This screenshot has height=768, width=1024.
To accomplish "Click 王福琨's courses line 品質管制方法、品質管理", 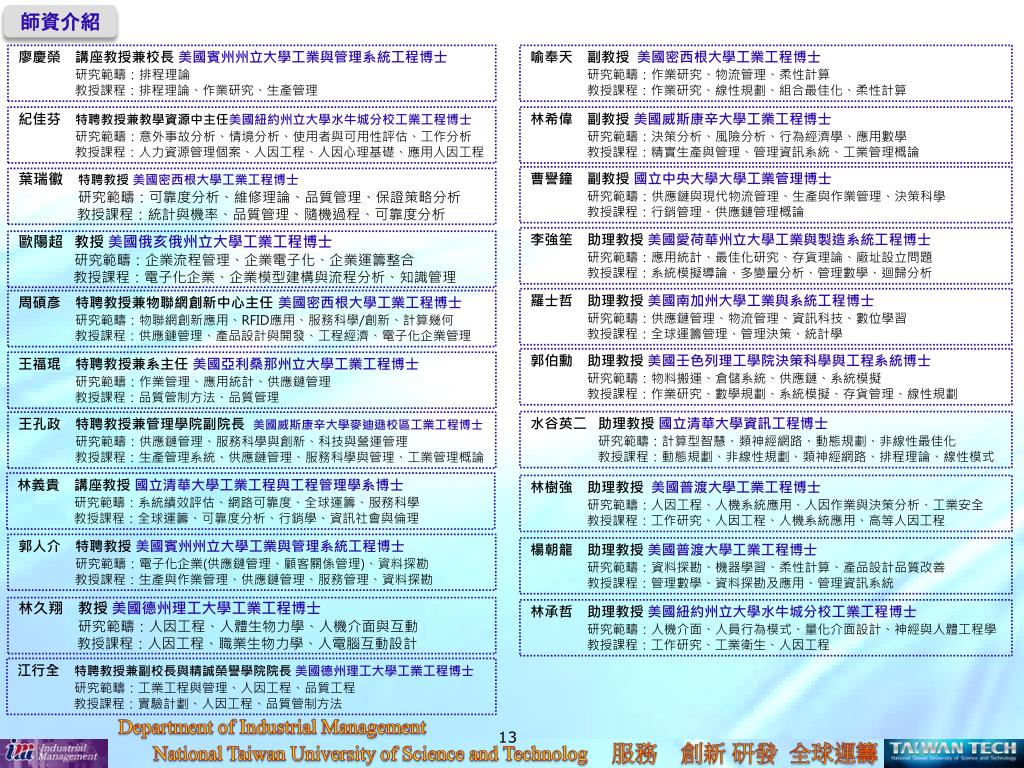I will (177, 396).
